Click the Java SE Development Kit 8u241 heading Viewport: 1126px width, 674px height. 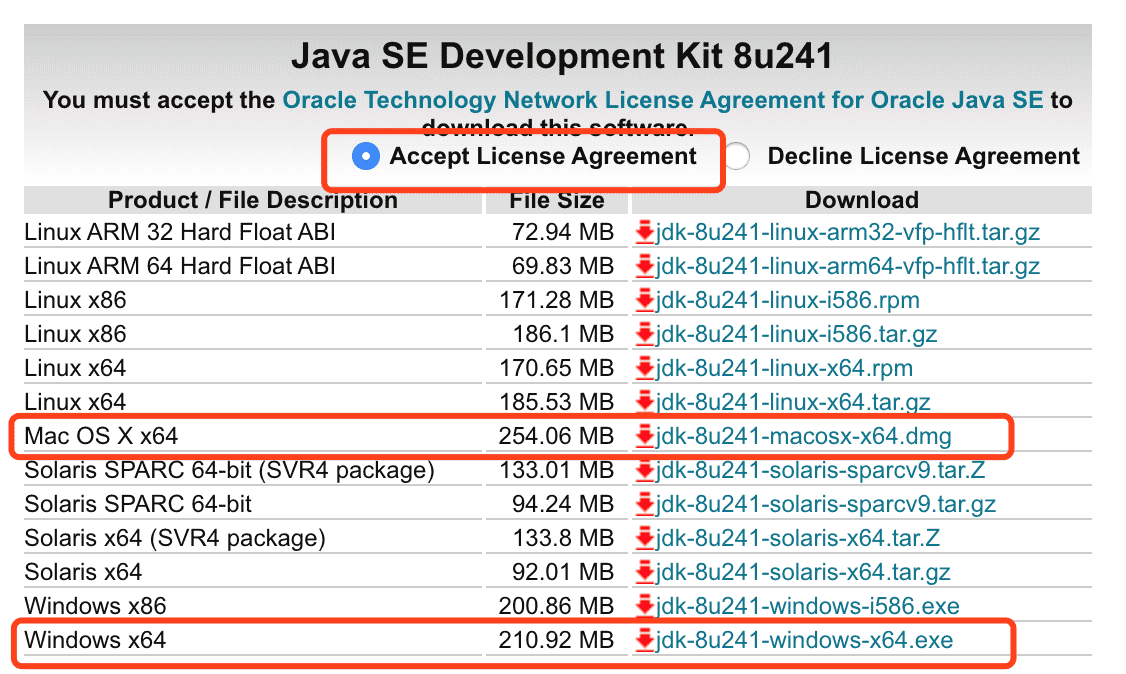click(x=562, y=56)
